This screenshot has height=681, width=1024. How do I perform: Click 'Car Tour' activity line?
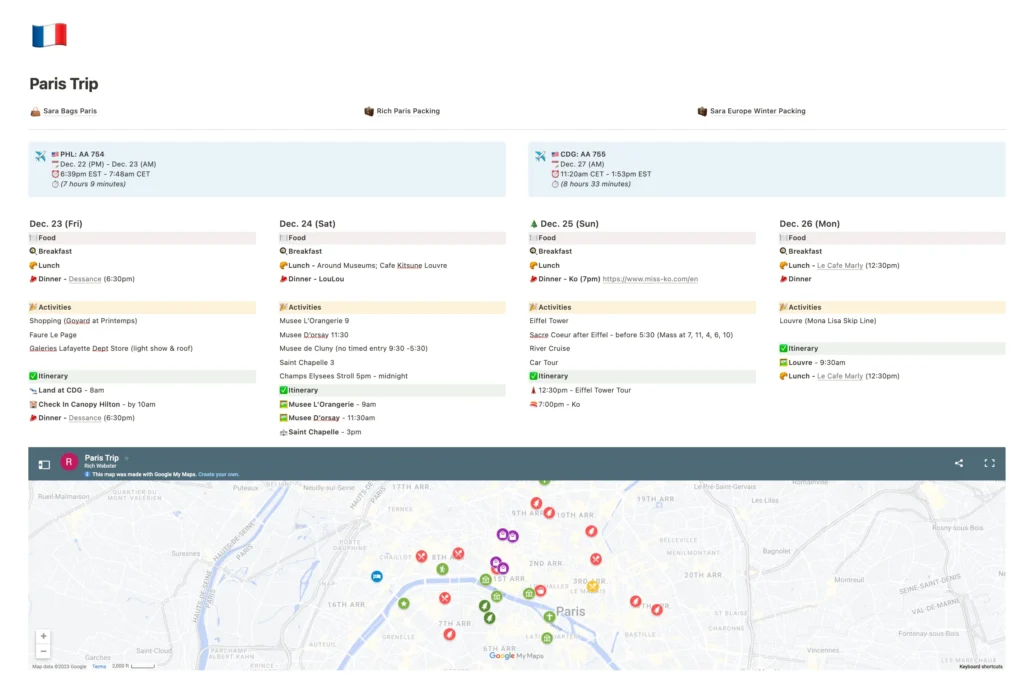coord(544,363)
